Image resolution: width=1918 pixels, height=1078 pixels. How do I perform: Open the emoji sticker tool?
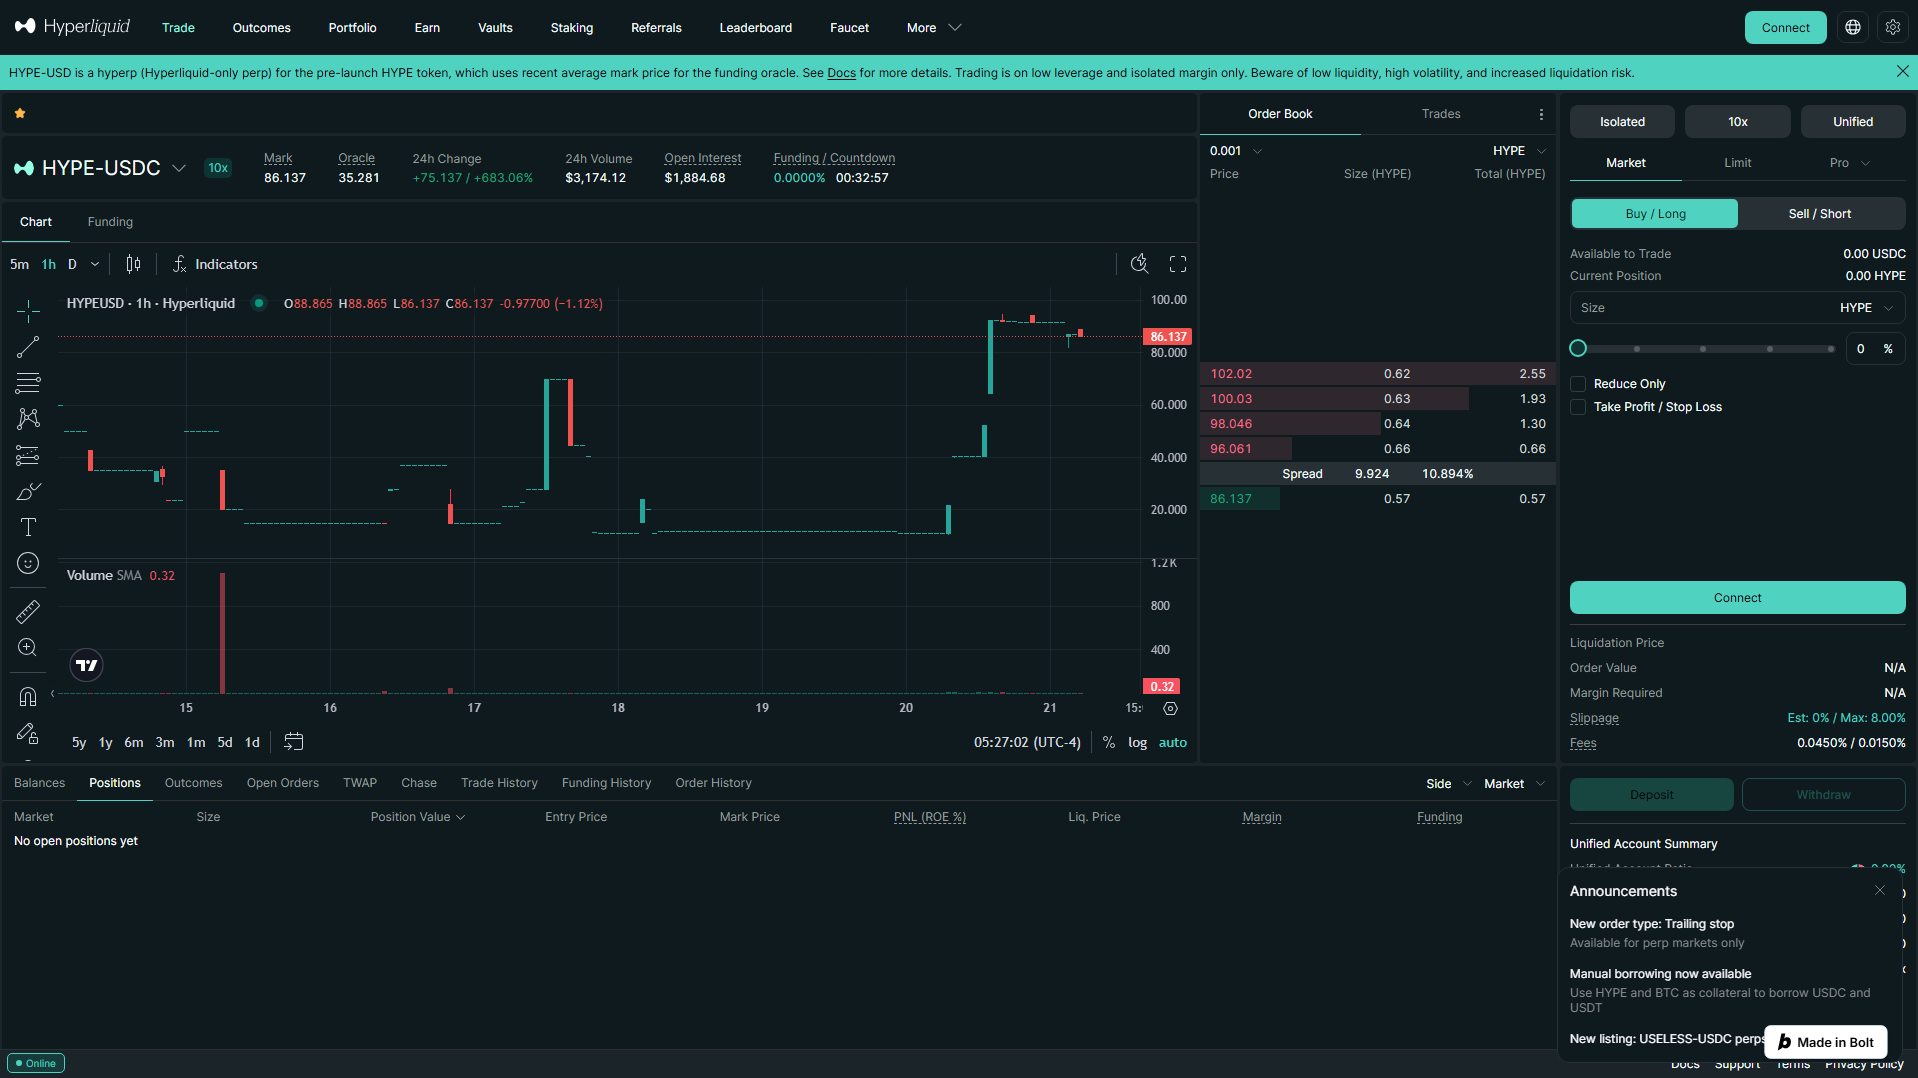coord(28,563)
